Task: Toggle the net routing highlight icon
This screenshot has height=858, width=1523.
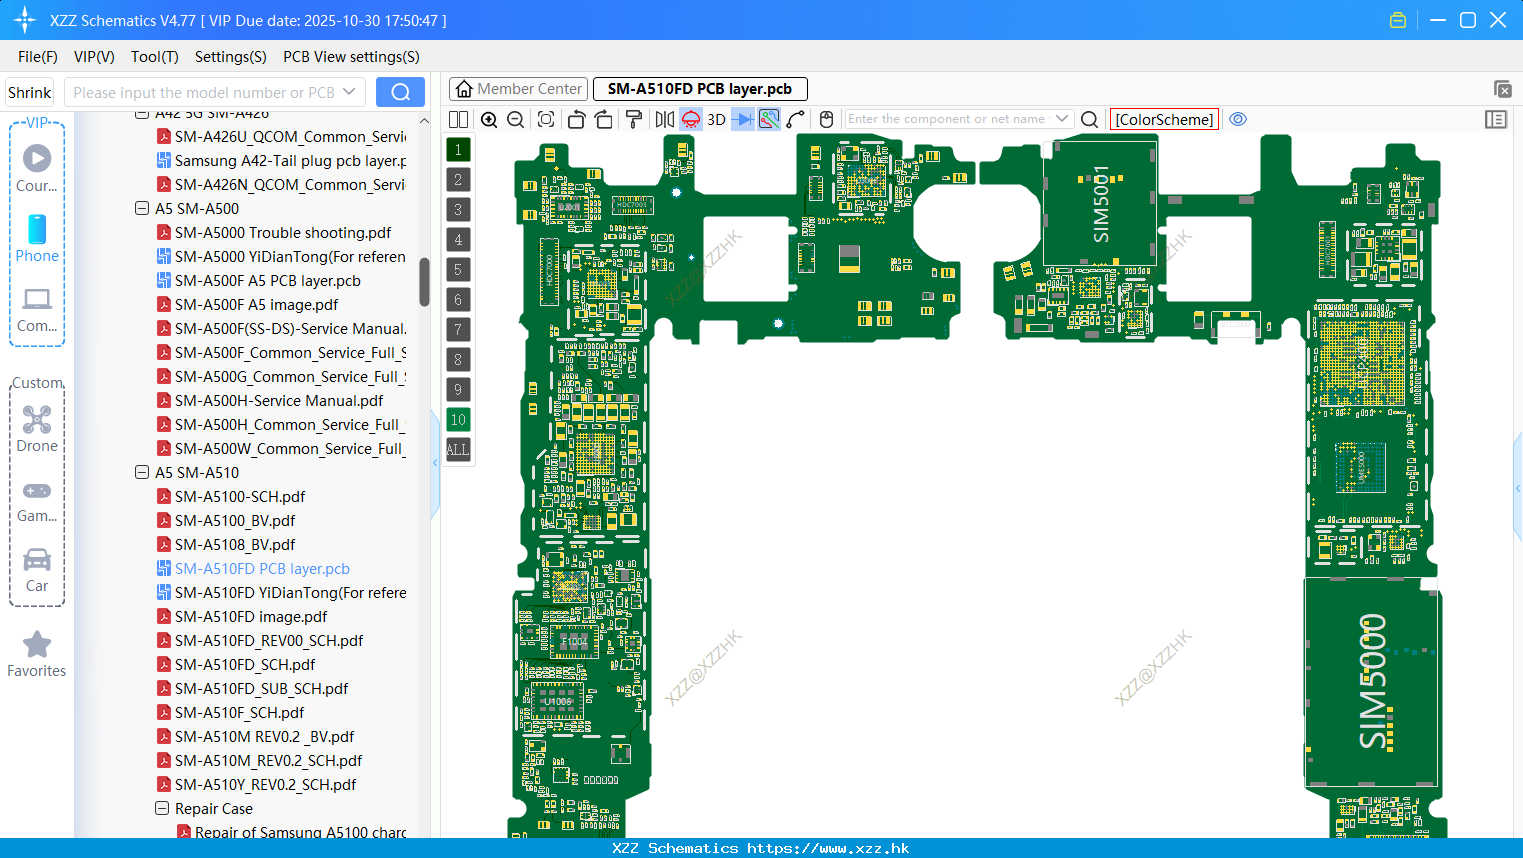Action: [x=769, y=119]
